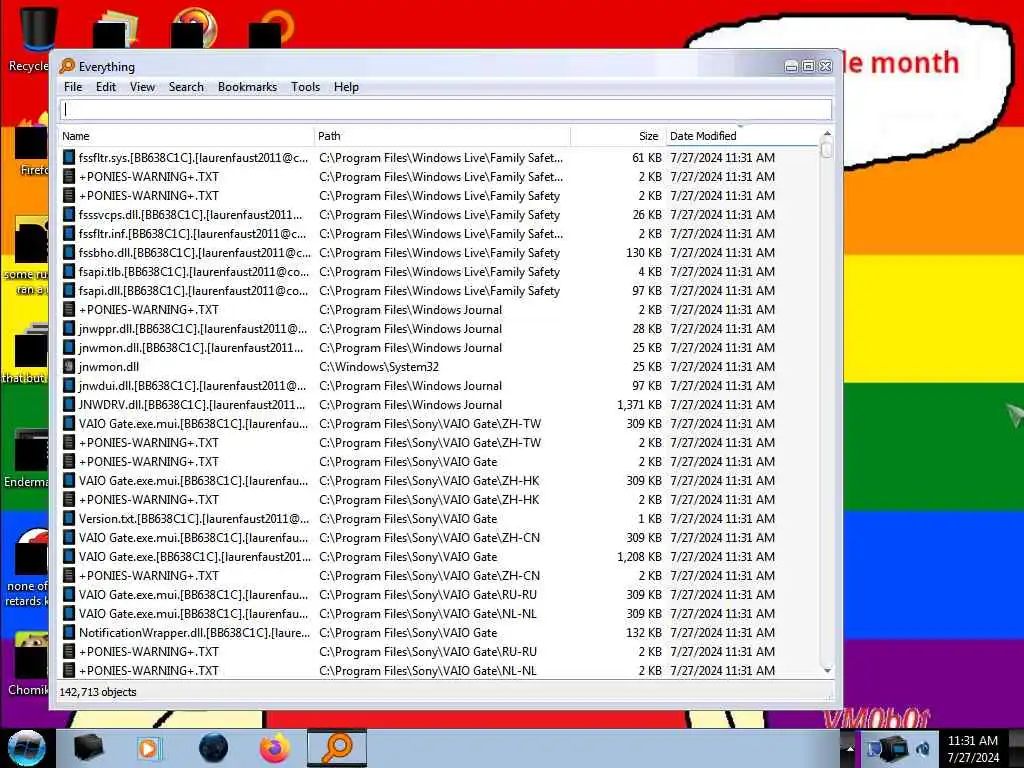The image size is (1024, 768).
Task: Click the 142,713 objects status bar text
Action: click(x=98, y=692)
